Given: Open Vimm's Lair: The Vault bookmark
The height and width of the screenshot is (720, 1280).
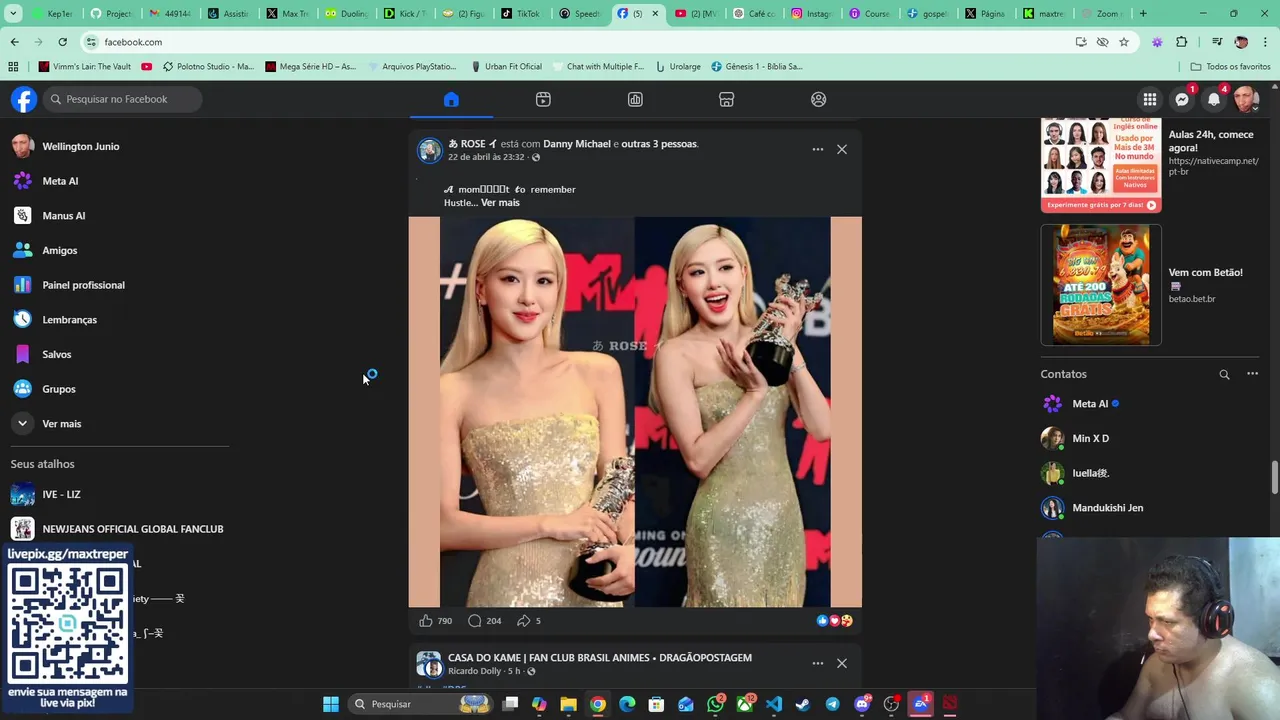Looking at the screenshot, I should click(85, 66).
